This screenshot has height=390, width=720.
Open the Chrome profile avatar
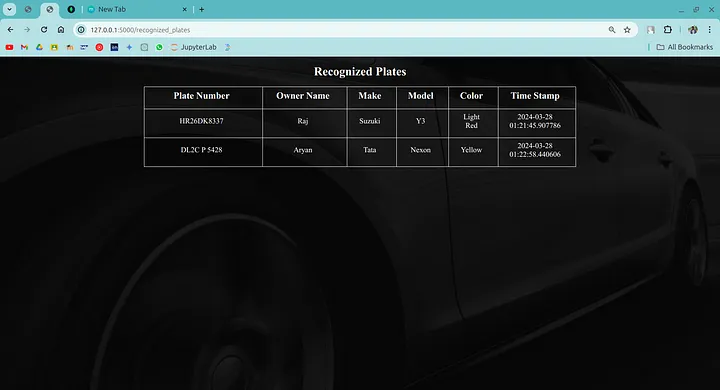[x=693, y=30]
